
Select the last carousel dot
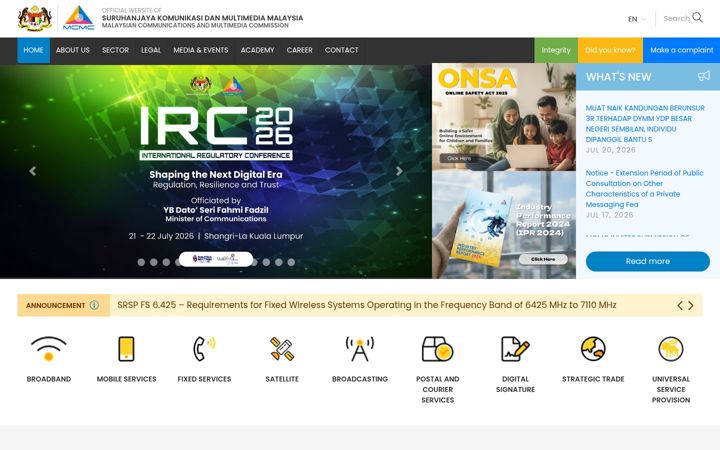point(291,262)
